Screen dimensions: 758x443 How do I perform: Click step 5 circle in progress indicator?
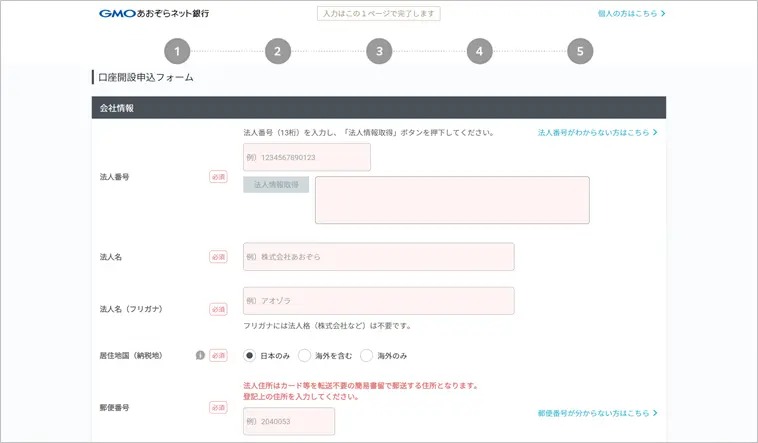580,52
